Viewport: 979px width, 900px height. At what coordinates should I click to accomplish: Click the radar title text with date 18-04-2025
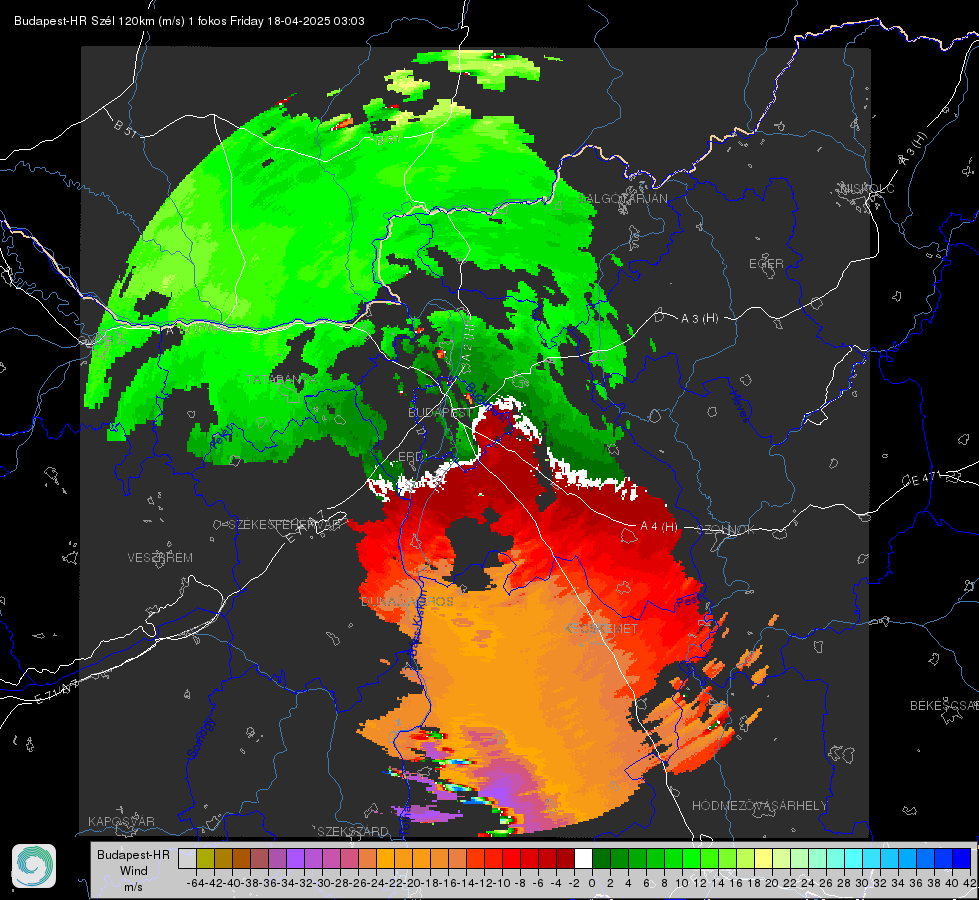[x=189, y=21]
